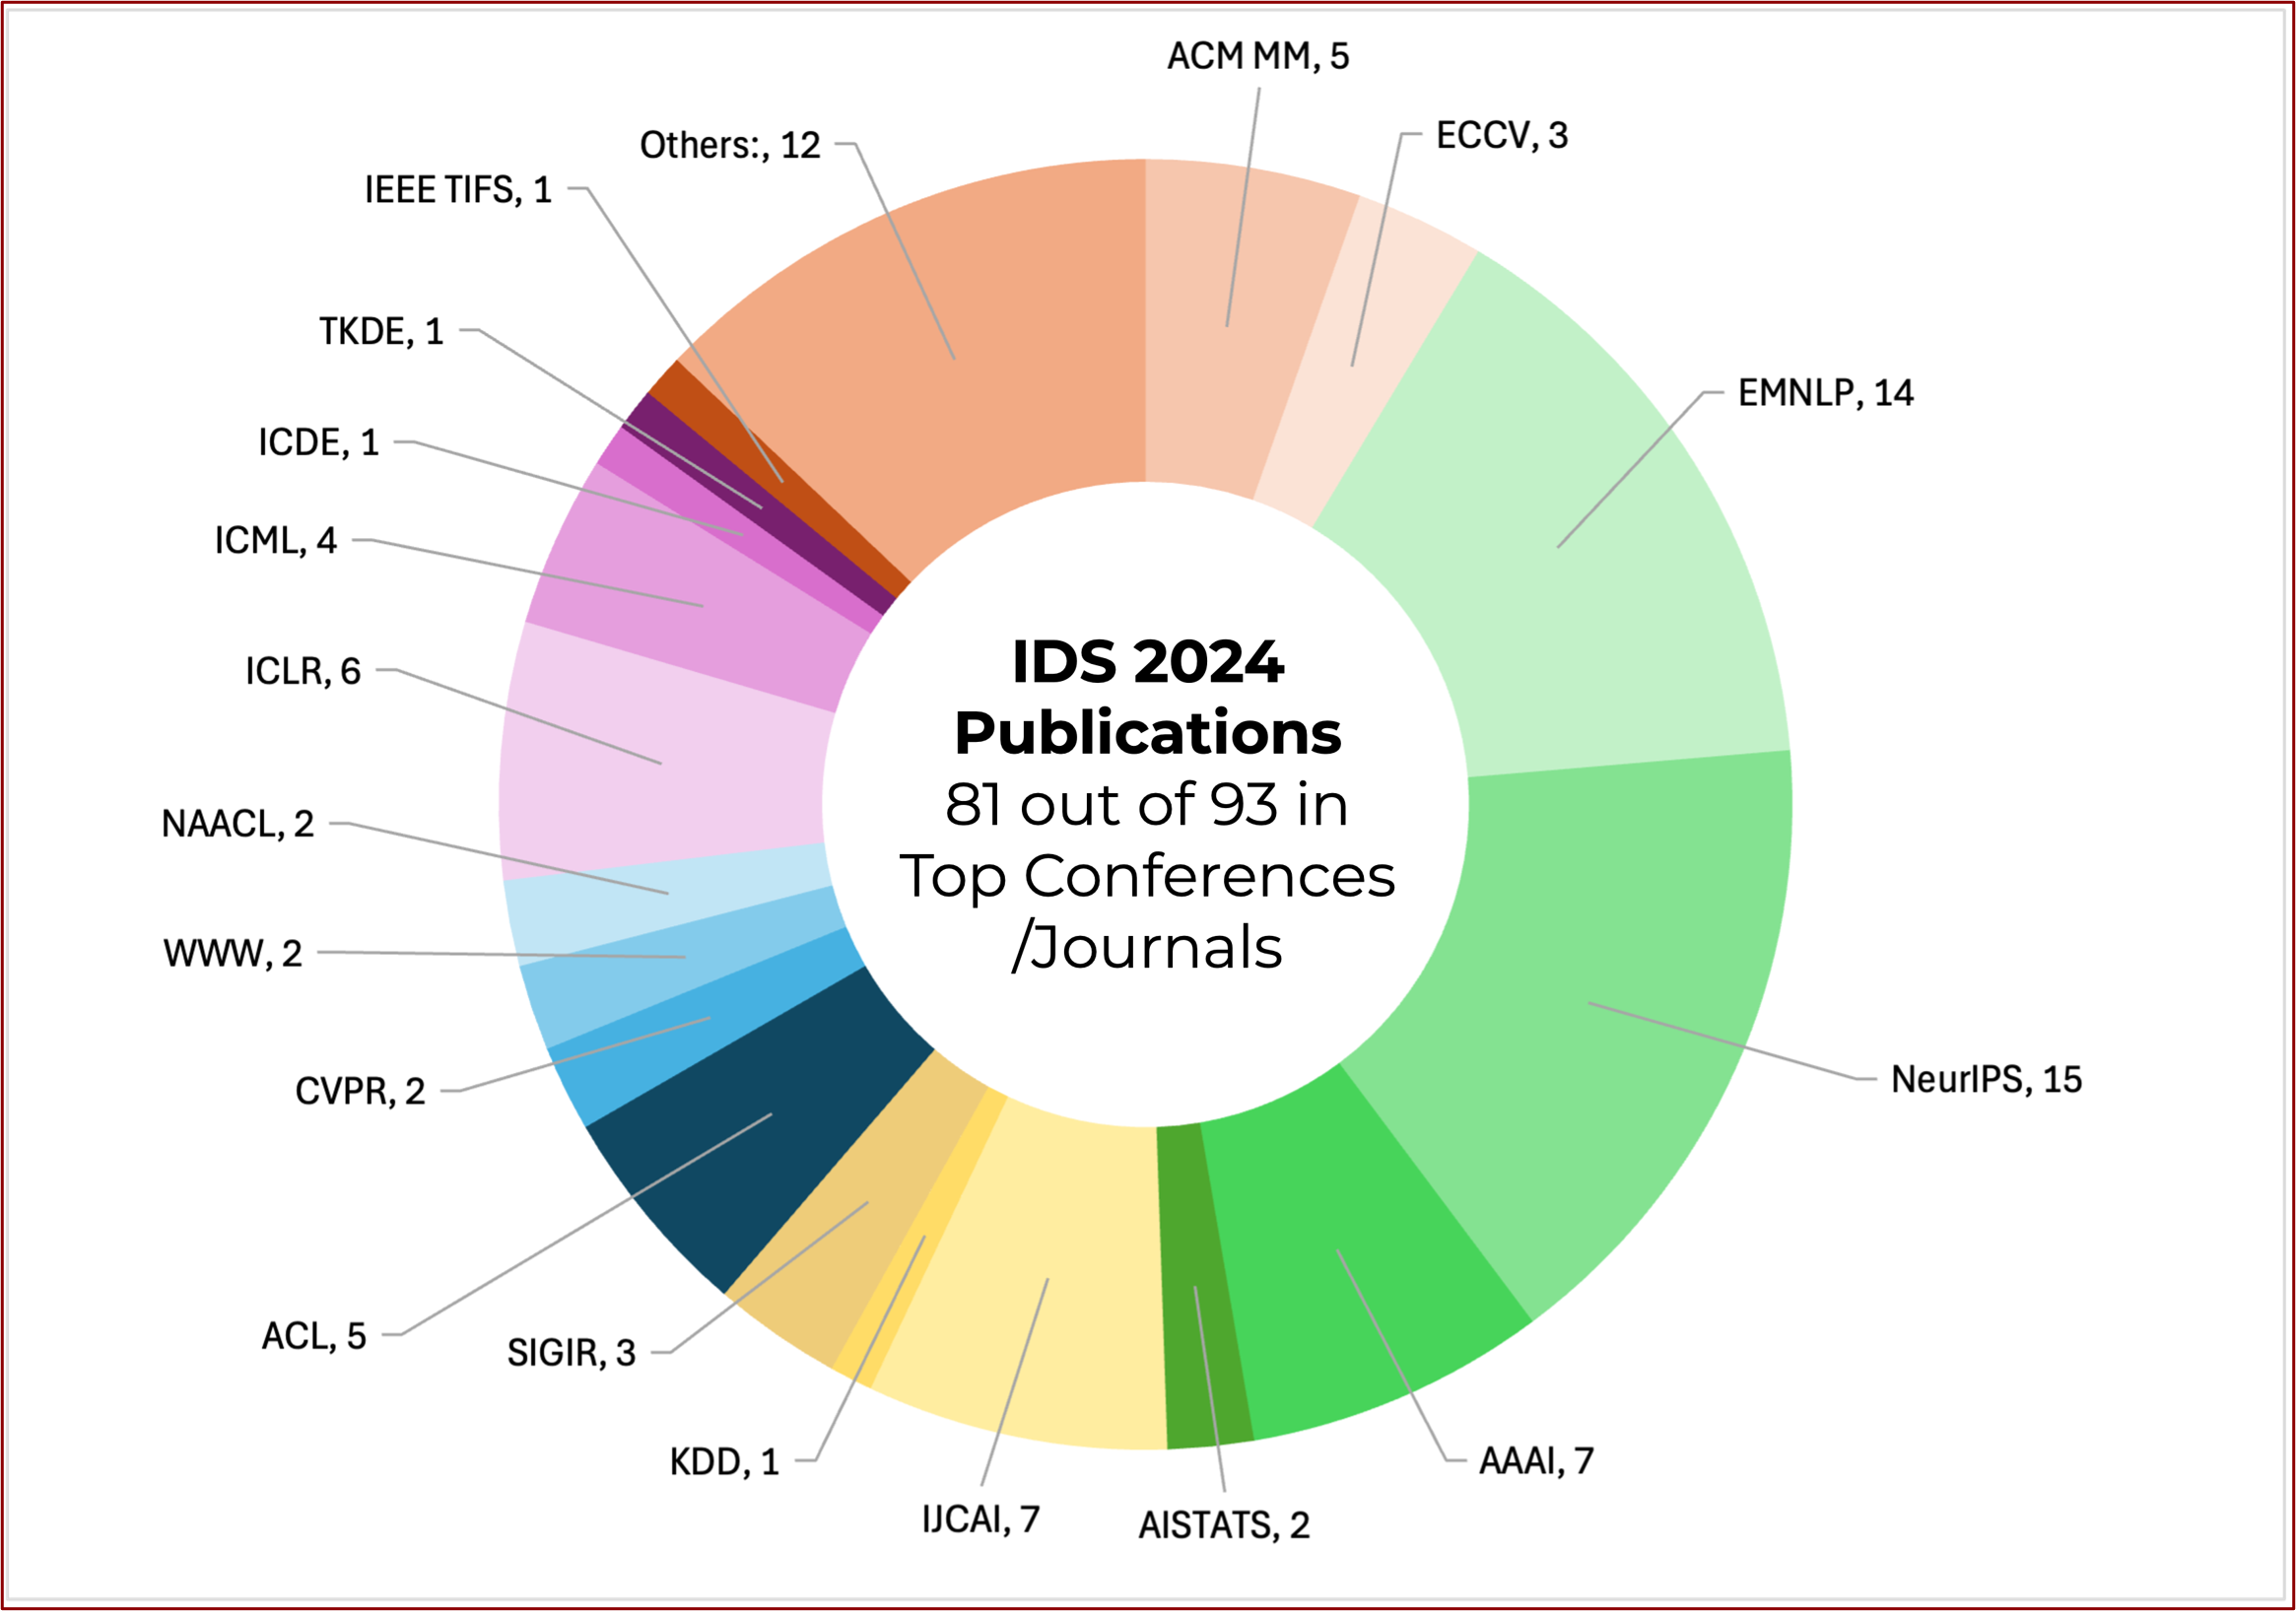Click the 'NeurIPS, 15' label
The width and height of the screenshot is (2296, 1611).
pyautogui.click(x=1986, y=1079)
